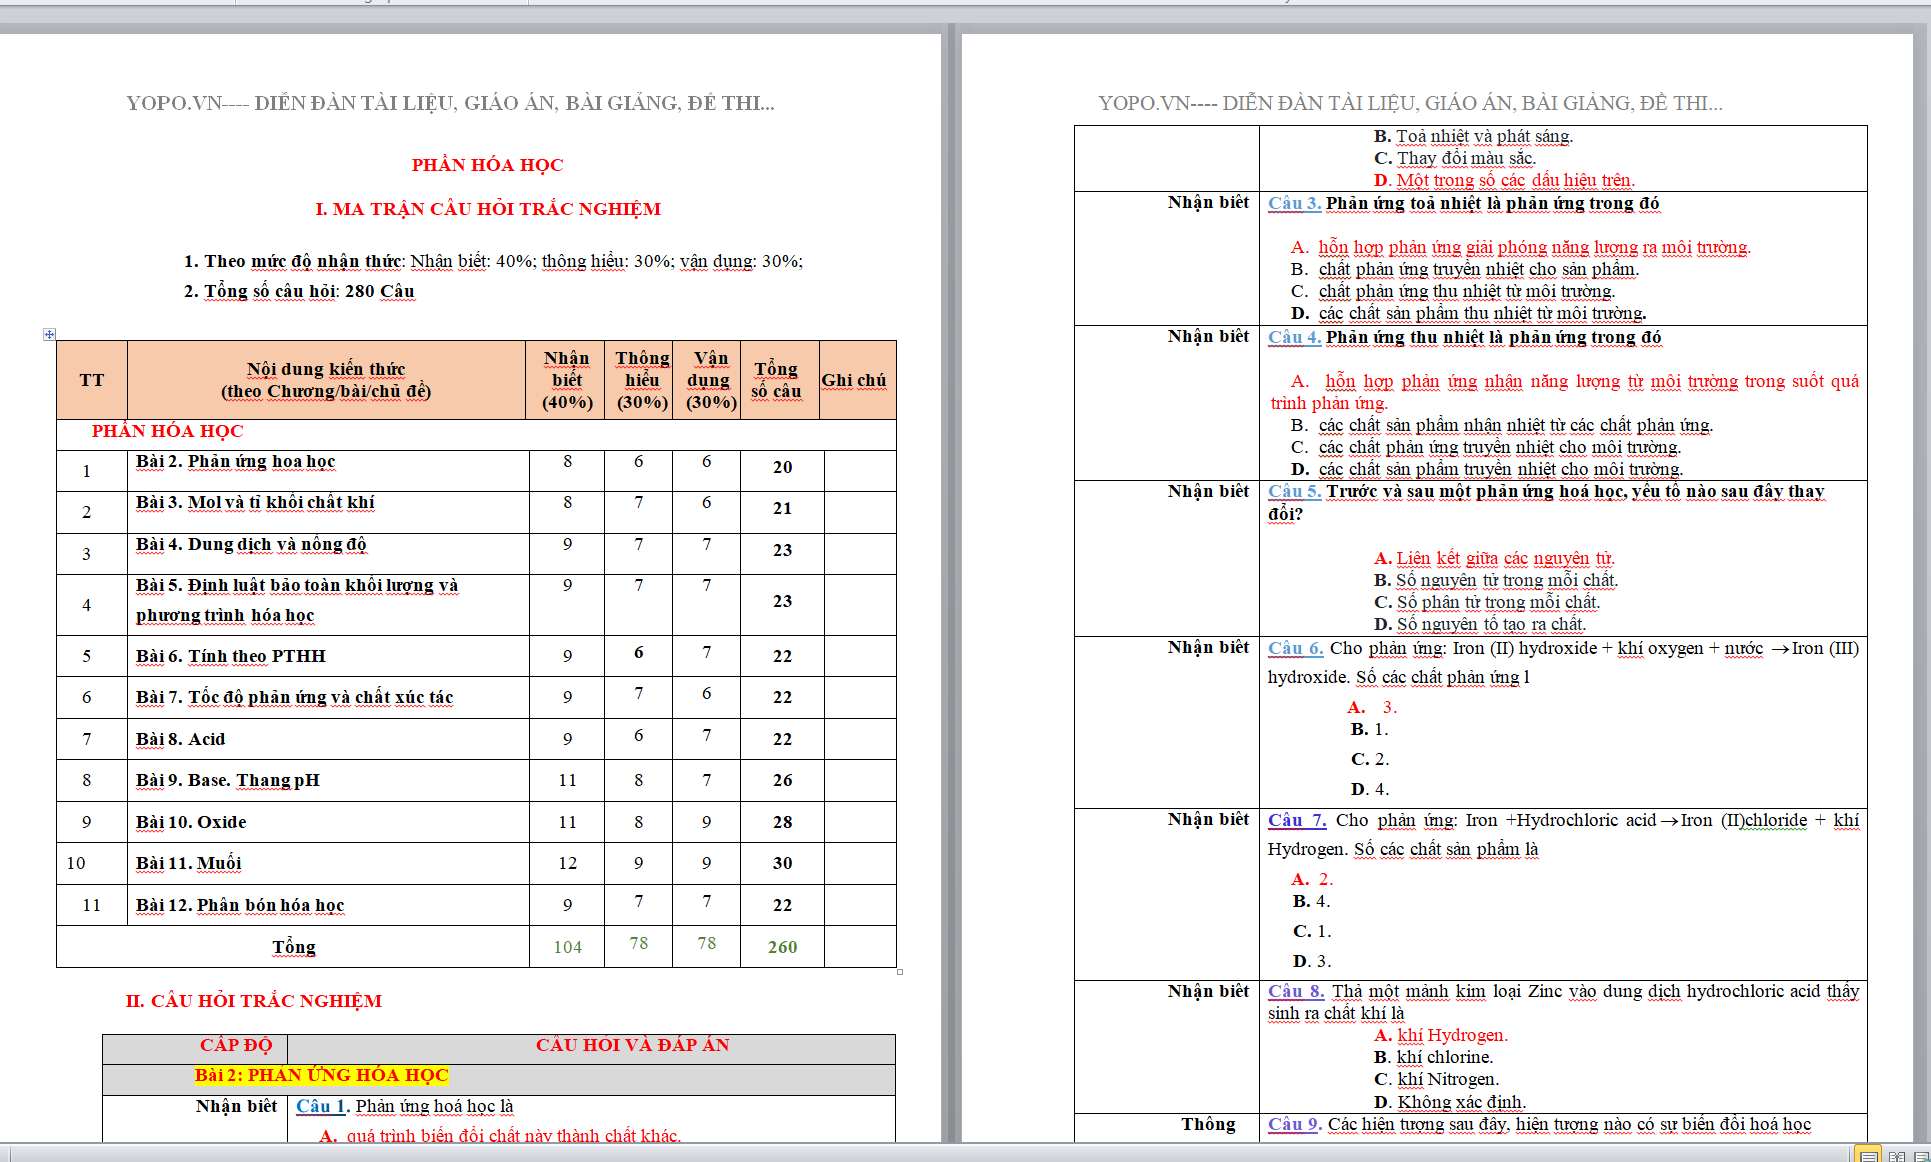Click the table move handle above the TT column

[49, 334]
